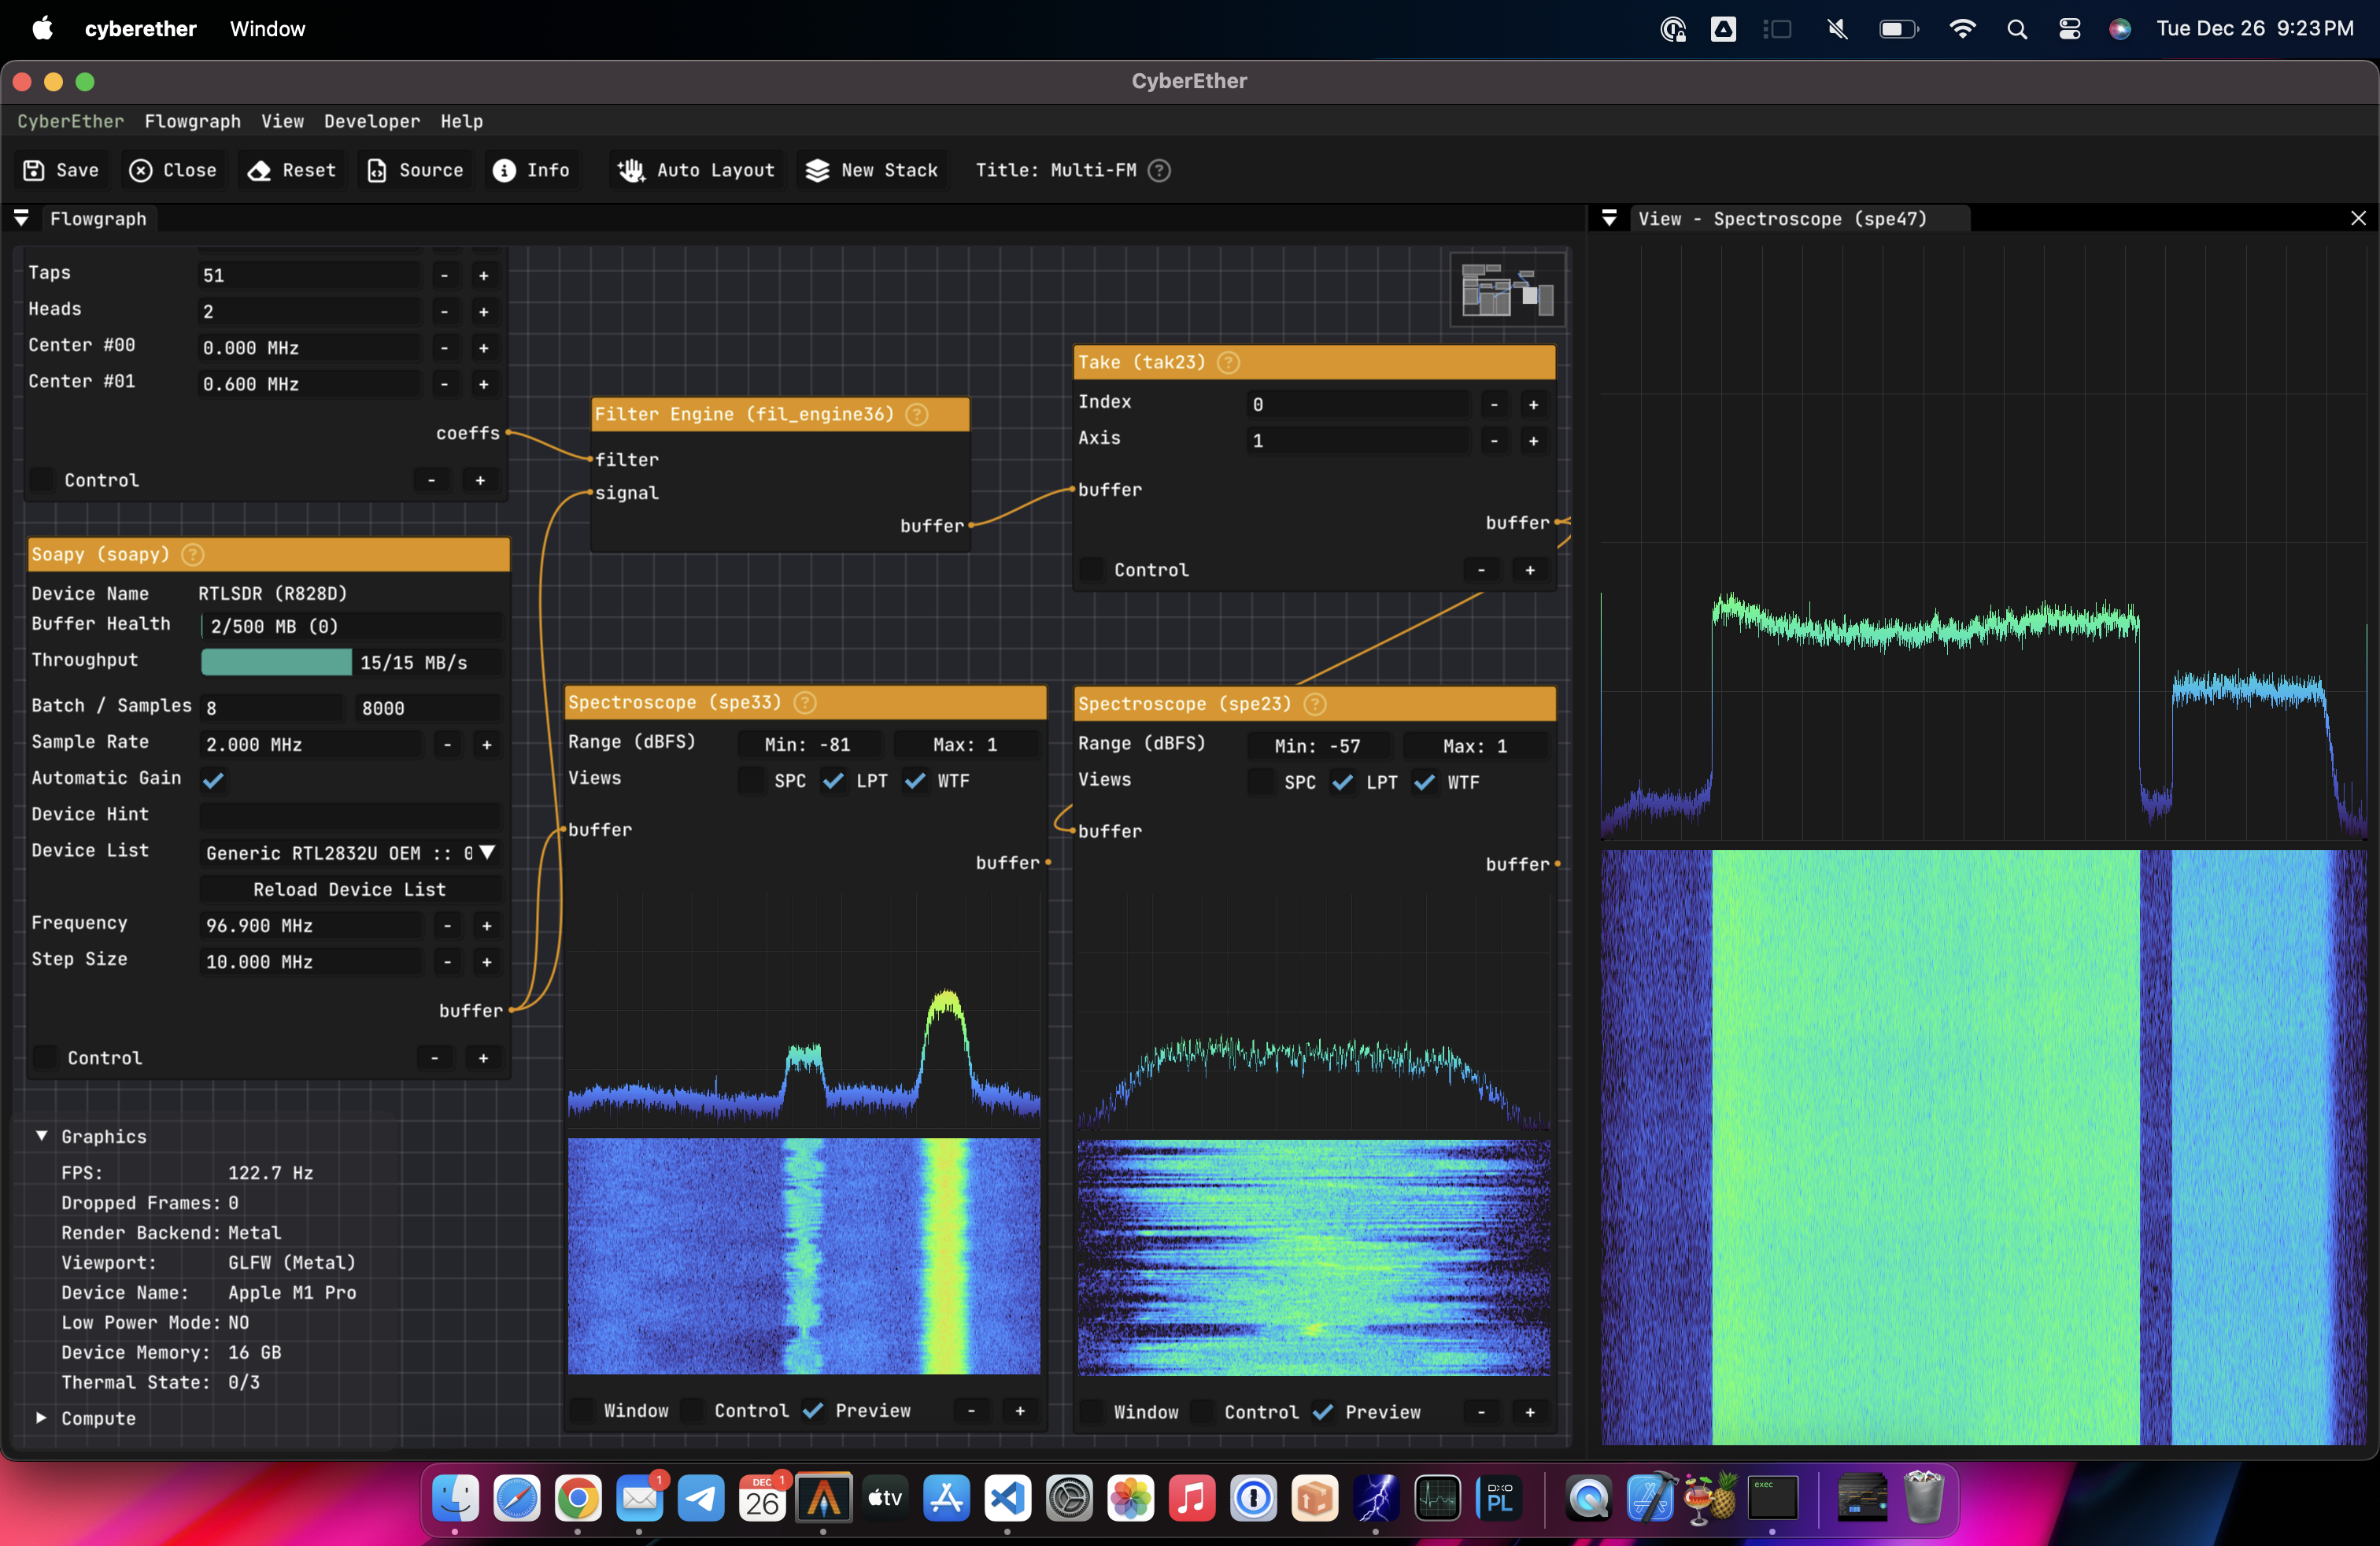The height and width of the screenshot is (1546, 2380).
Task: Click the flowgraph minimap thumbnail
Action: [x=1507, y=290]
